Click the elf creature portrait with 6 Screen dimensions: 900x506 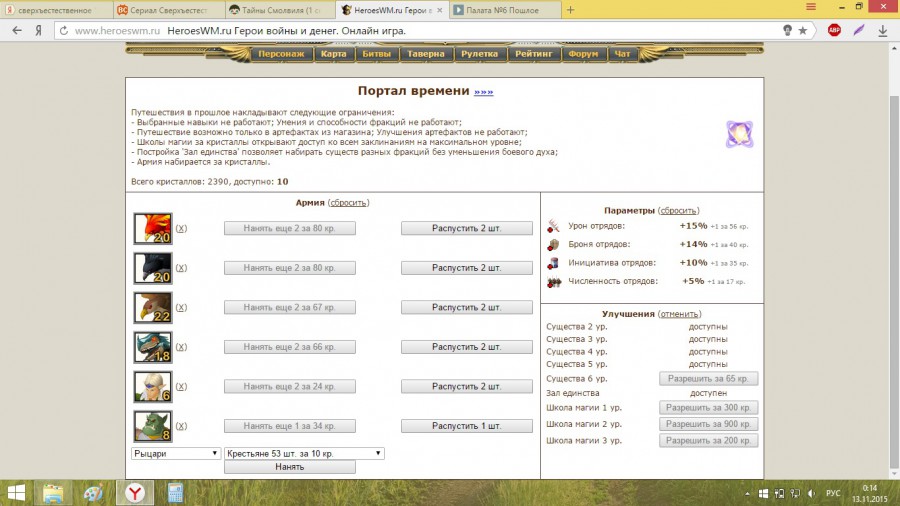pos(153,387)
